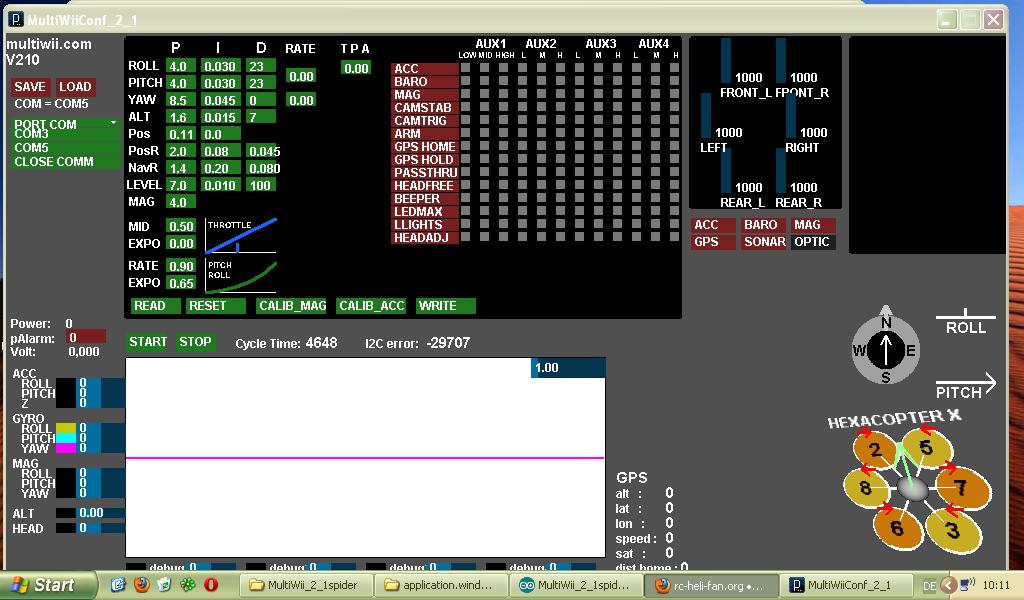Screen dimensions: 1024x600
Task: Click the graph scale slider at 1.00
Action: pos(567,368)
